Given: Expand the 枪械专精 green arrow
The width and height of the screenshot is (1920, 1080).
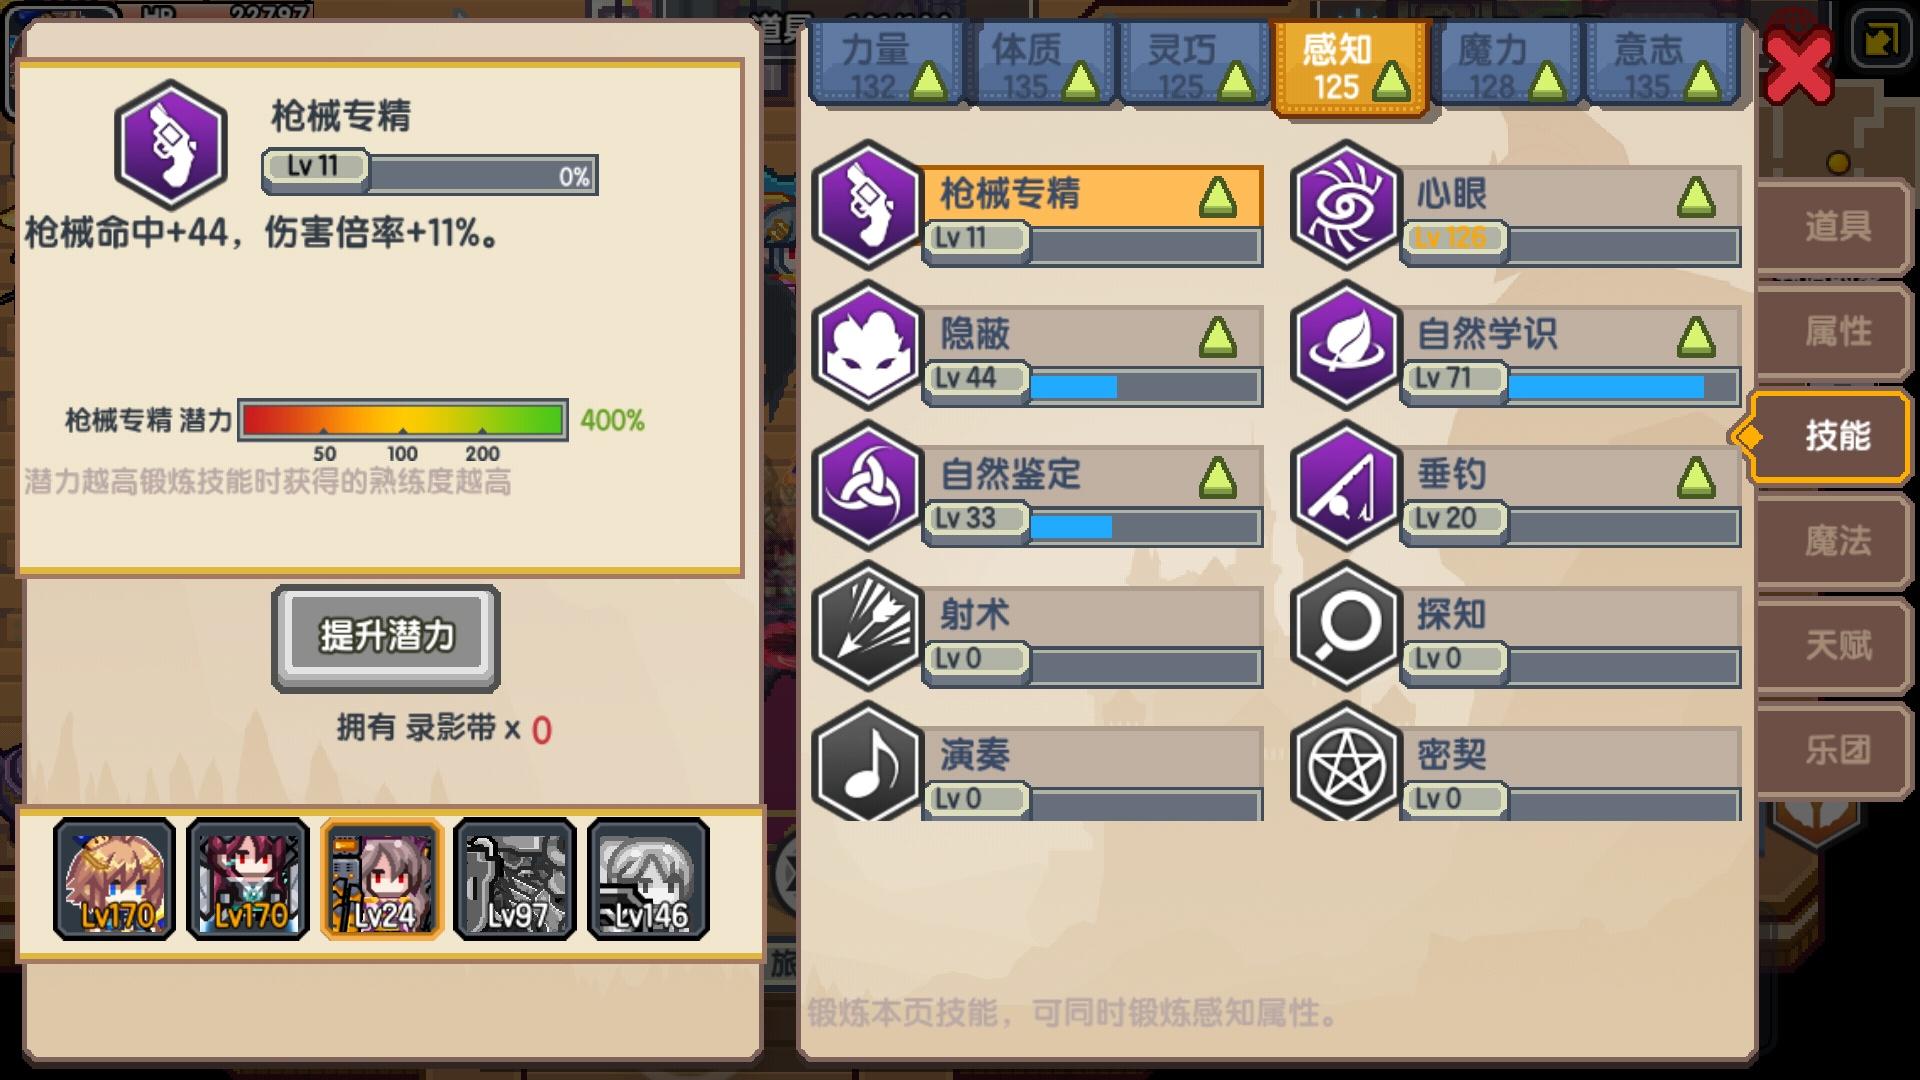Looking at the screenshot, I should 1217,198.
